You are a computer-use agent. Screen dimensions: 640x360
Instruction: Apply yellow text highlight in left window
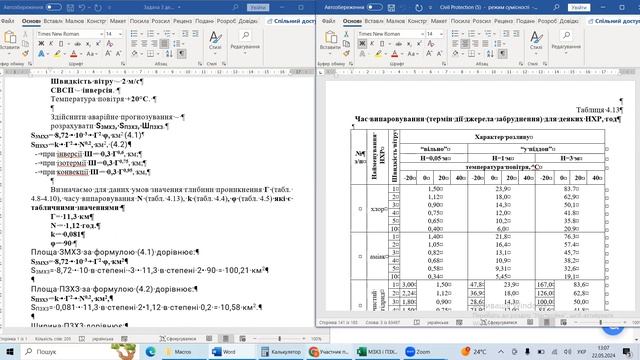tap(56, 53)
